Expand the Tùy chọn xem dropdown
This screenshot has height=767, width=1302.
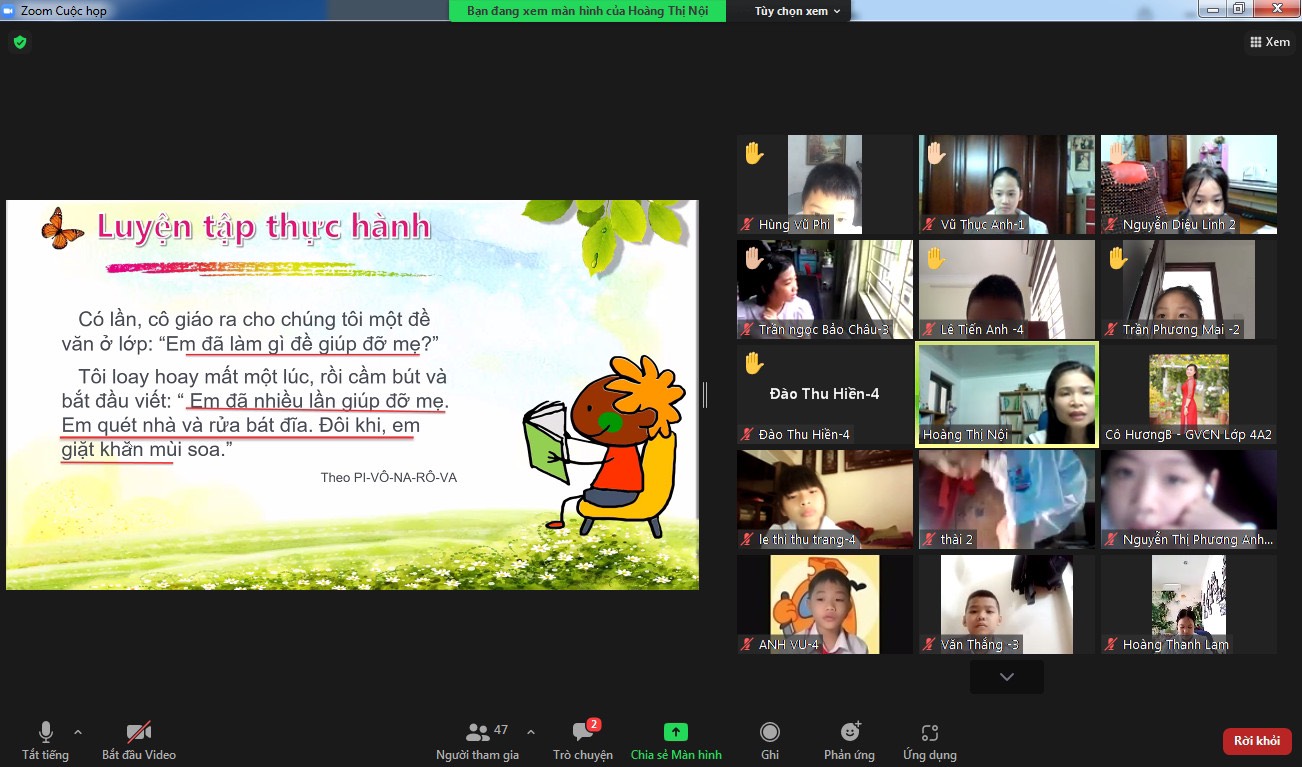point(796,11)
